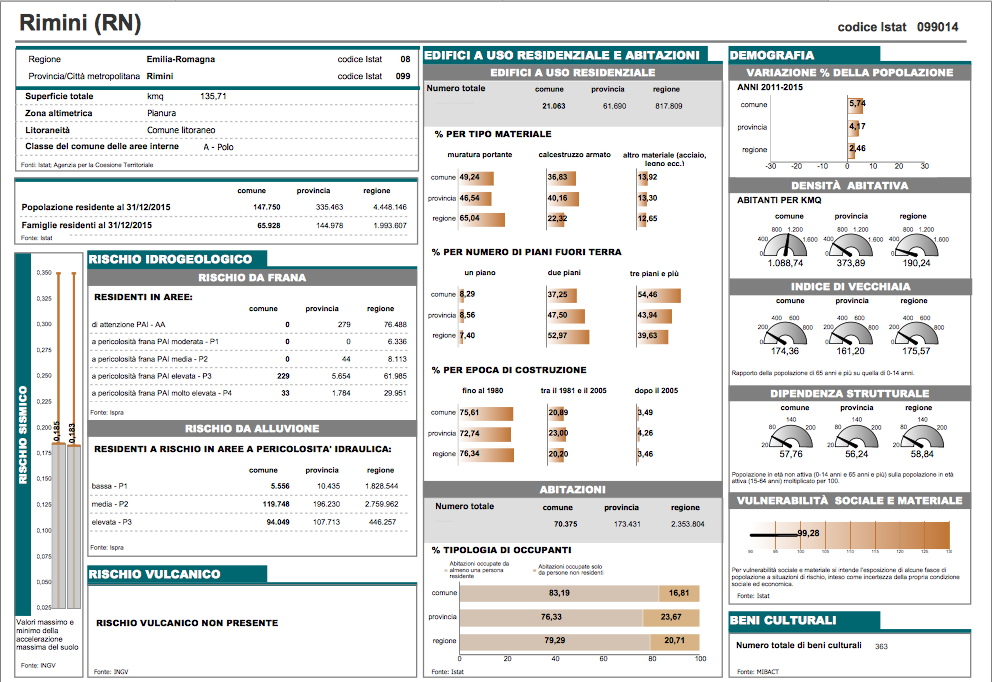Click the "16,81" bar segment
992x682 pixels.
pyautogui.click(x=679, y=593)
